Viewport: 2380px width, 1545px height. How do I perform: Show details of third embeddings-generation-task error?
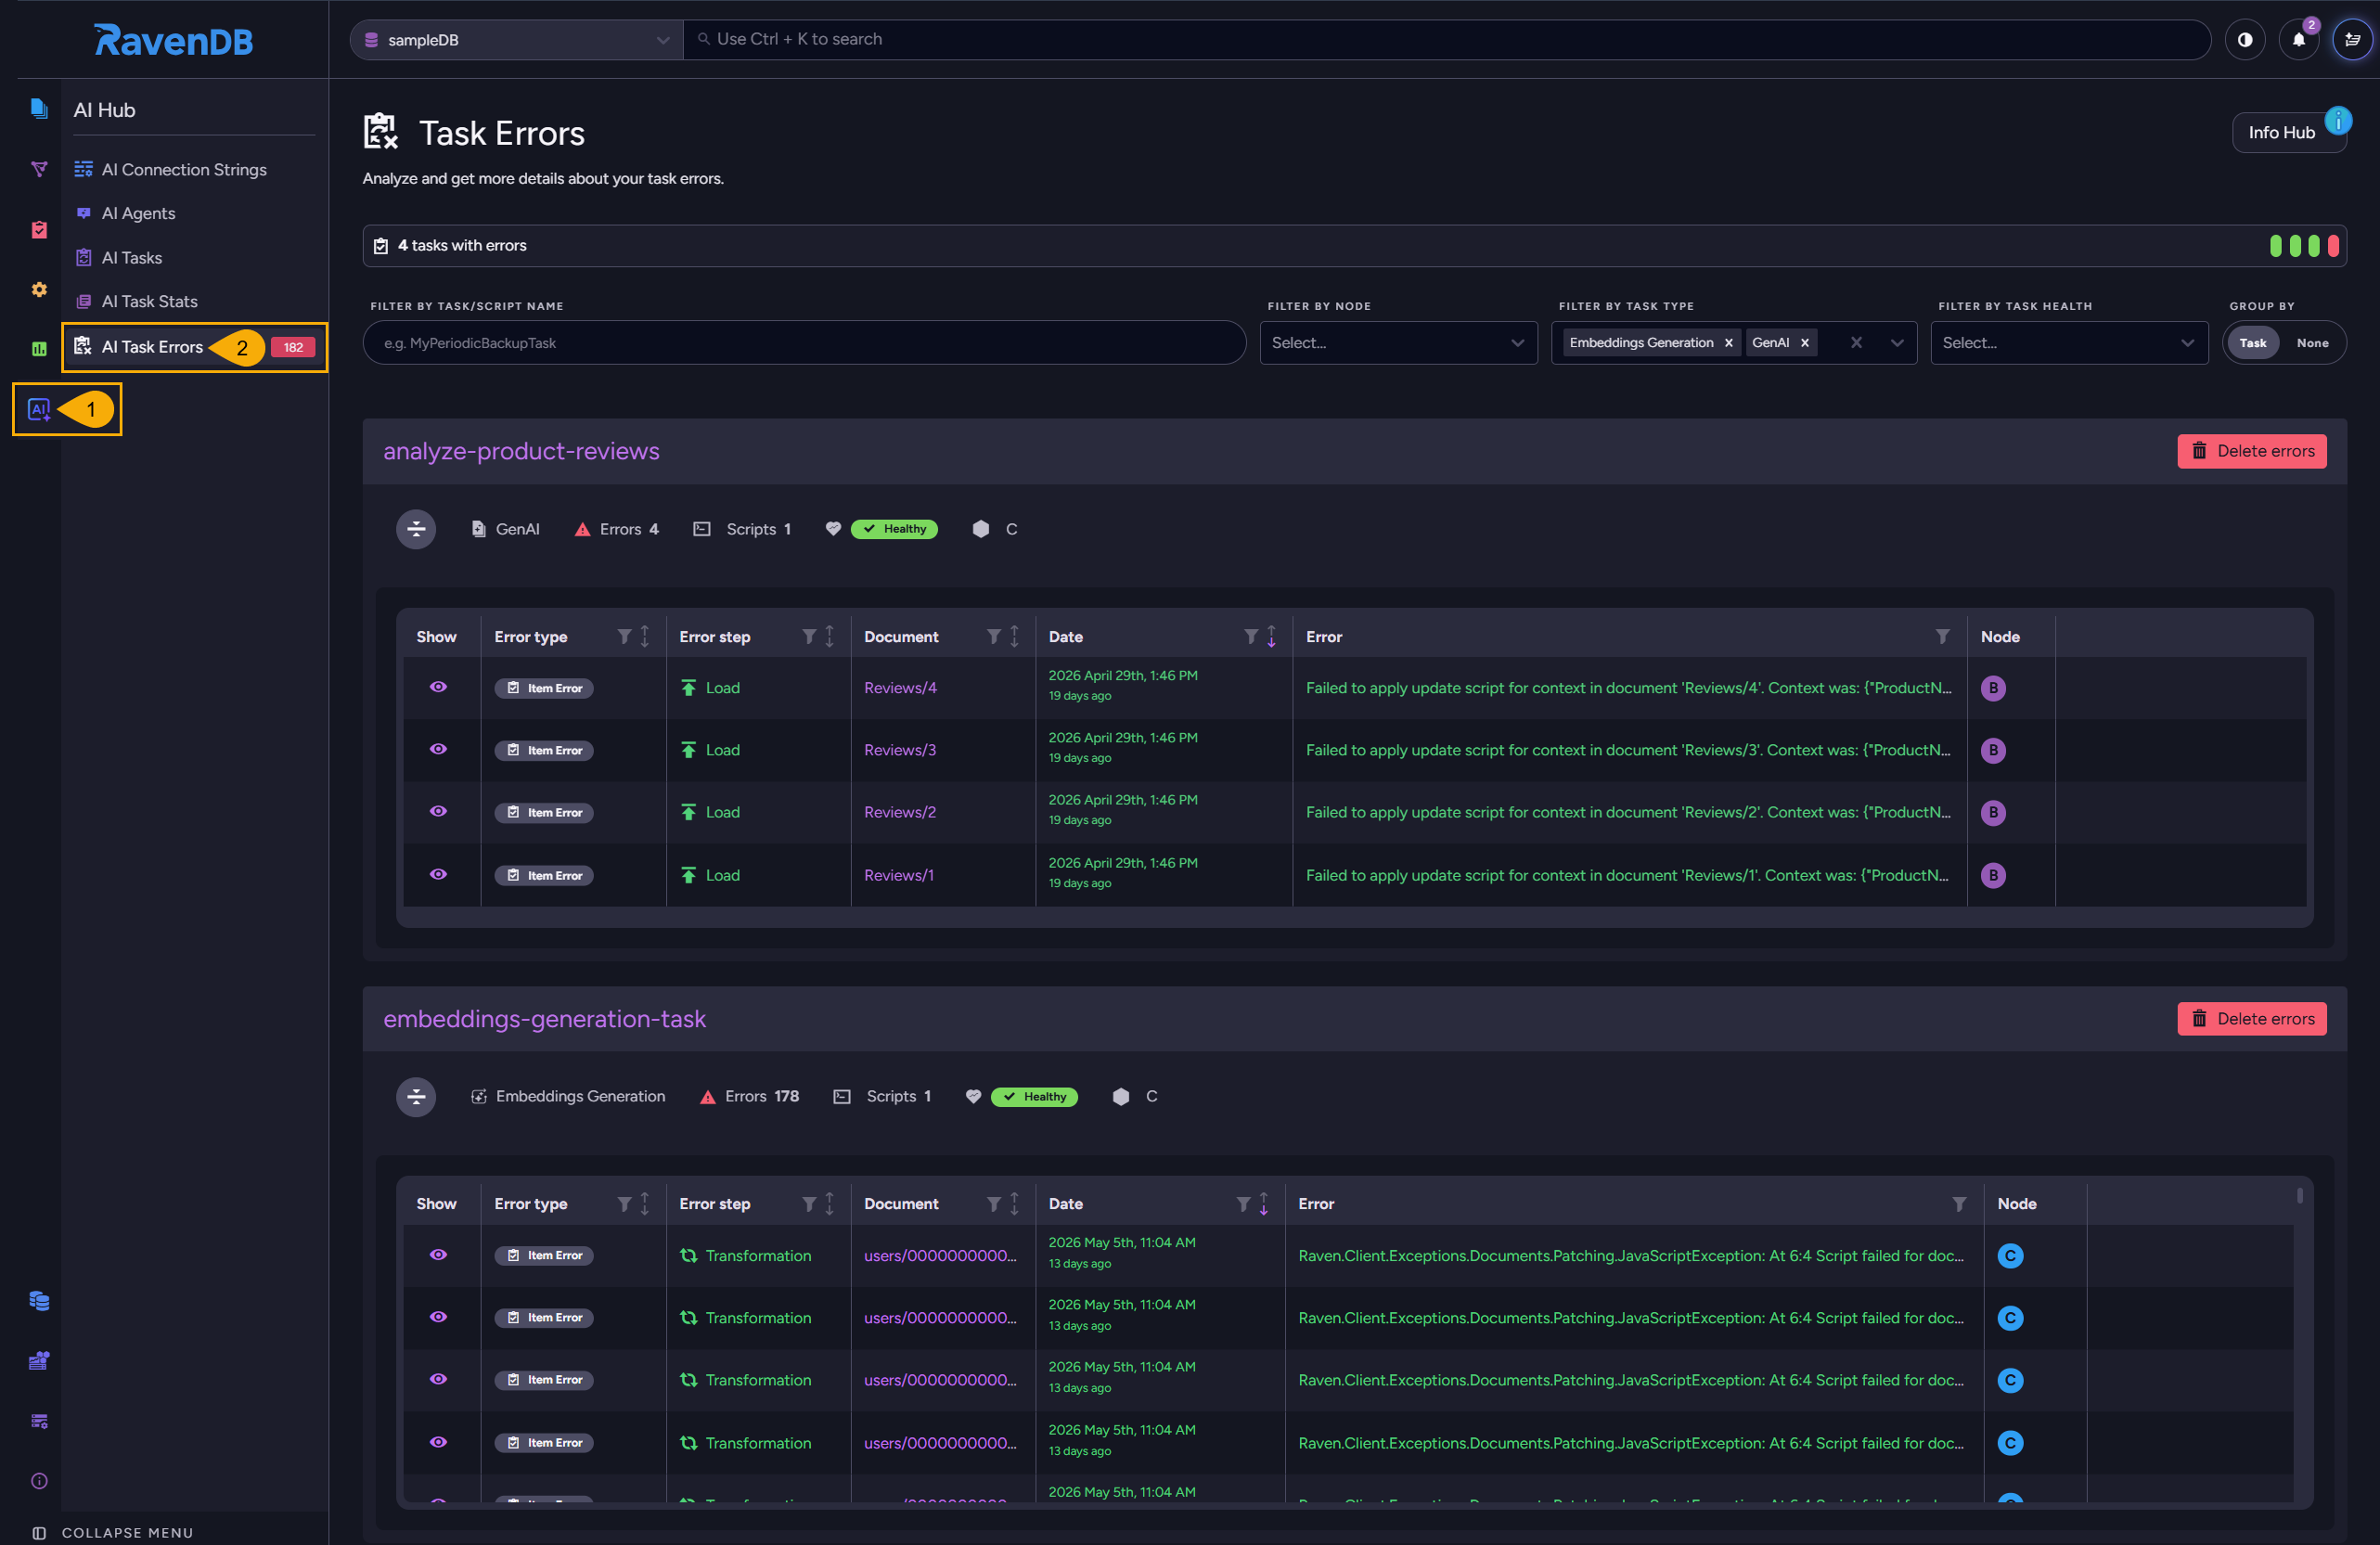pos(438,1379)
